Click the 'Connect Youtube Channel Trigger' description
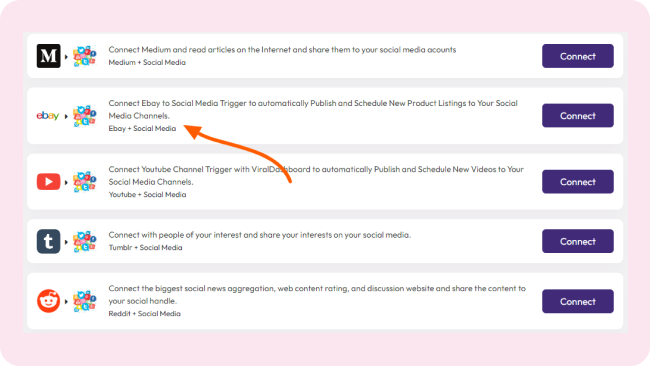 [x=316, y=175]
